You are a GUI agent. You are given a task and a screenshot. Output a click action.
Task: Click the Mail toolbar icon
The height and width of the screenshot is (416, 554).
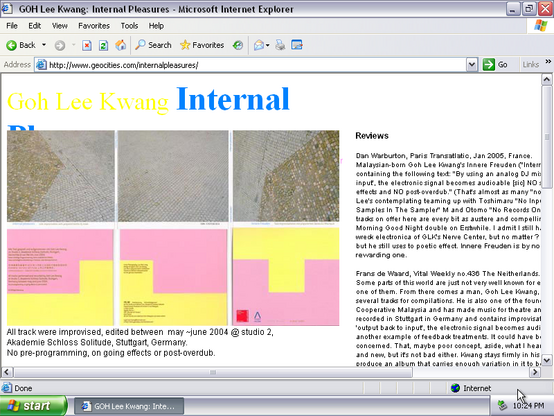click(259, 45)
